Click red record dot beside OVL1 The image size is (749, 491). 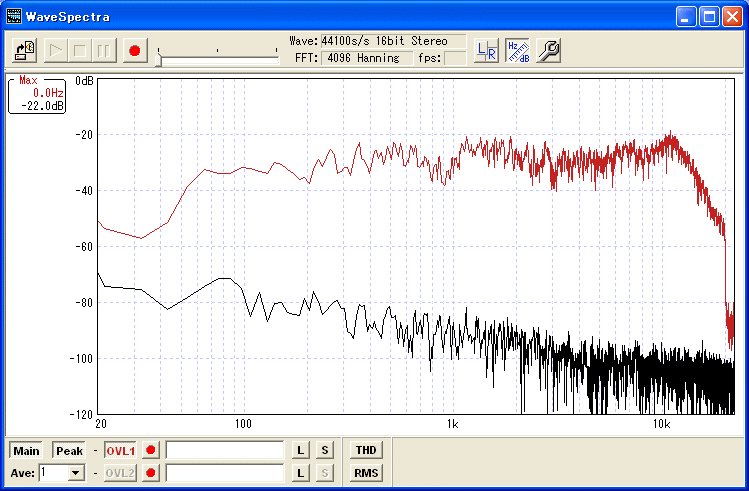[x=151, y=451]
